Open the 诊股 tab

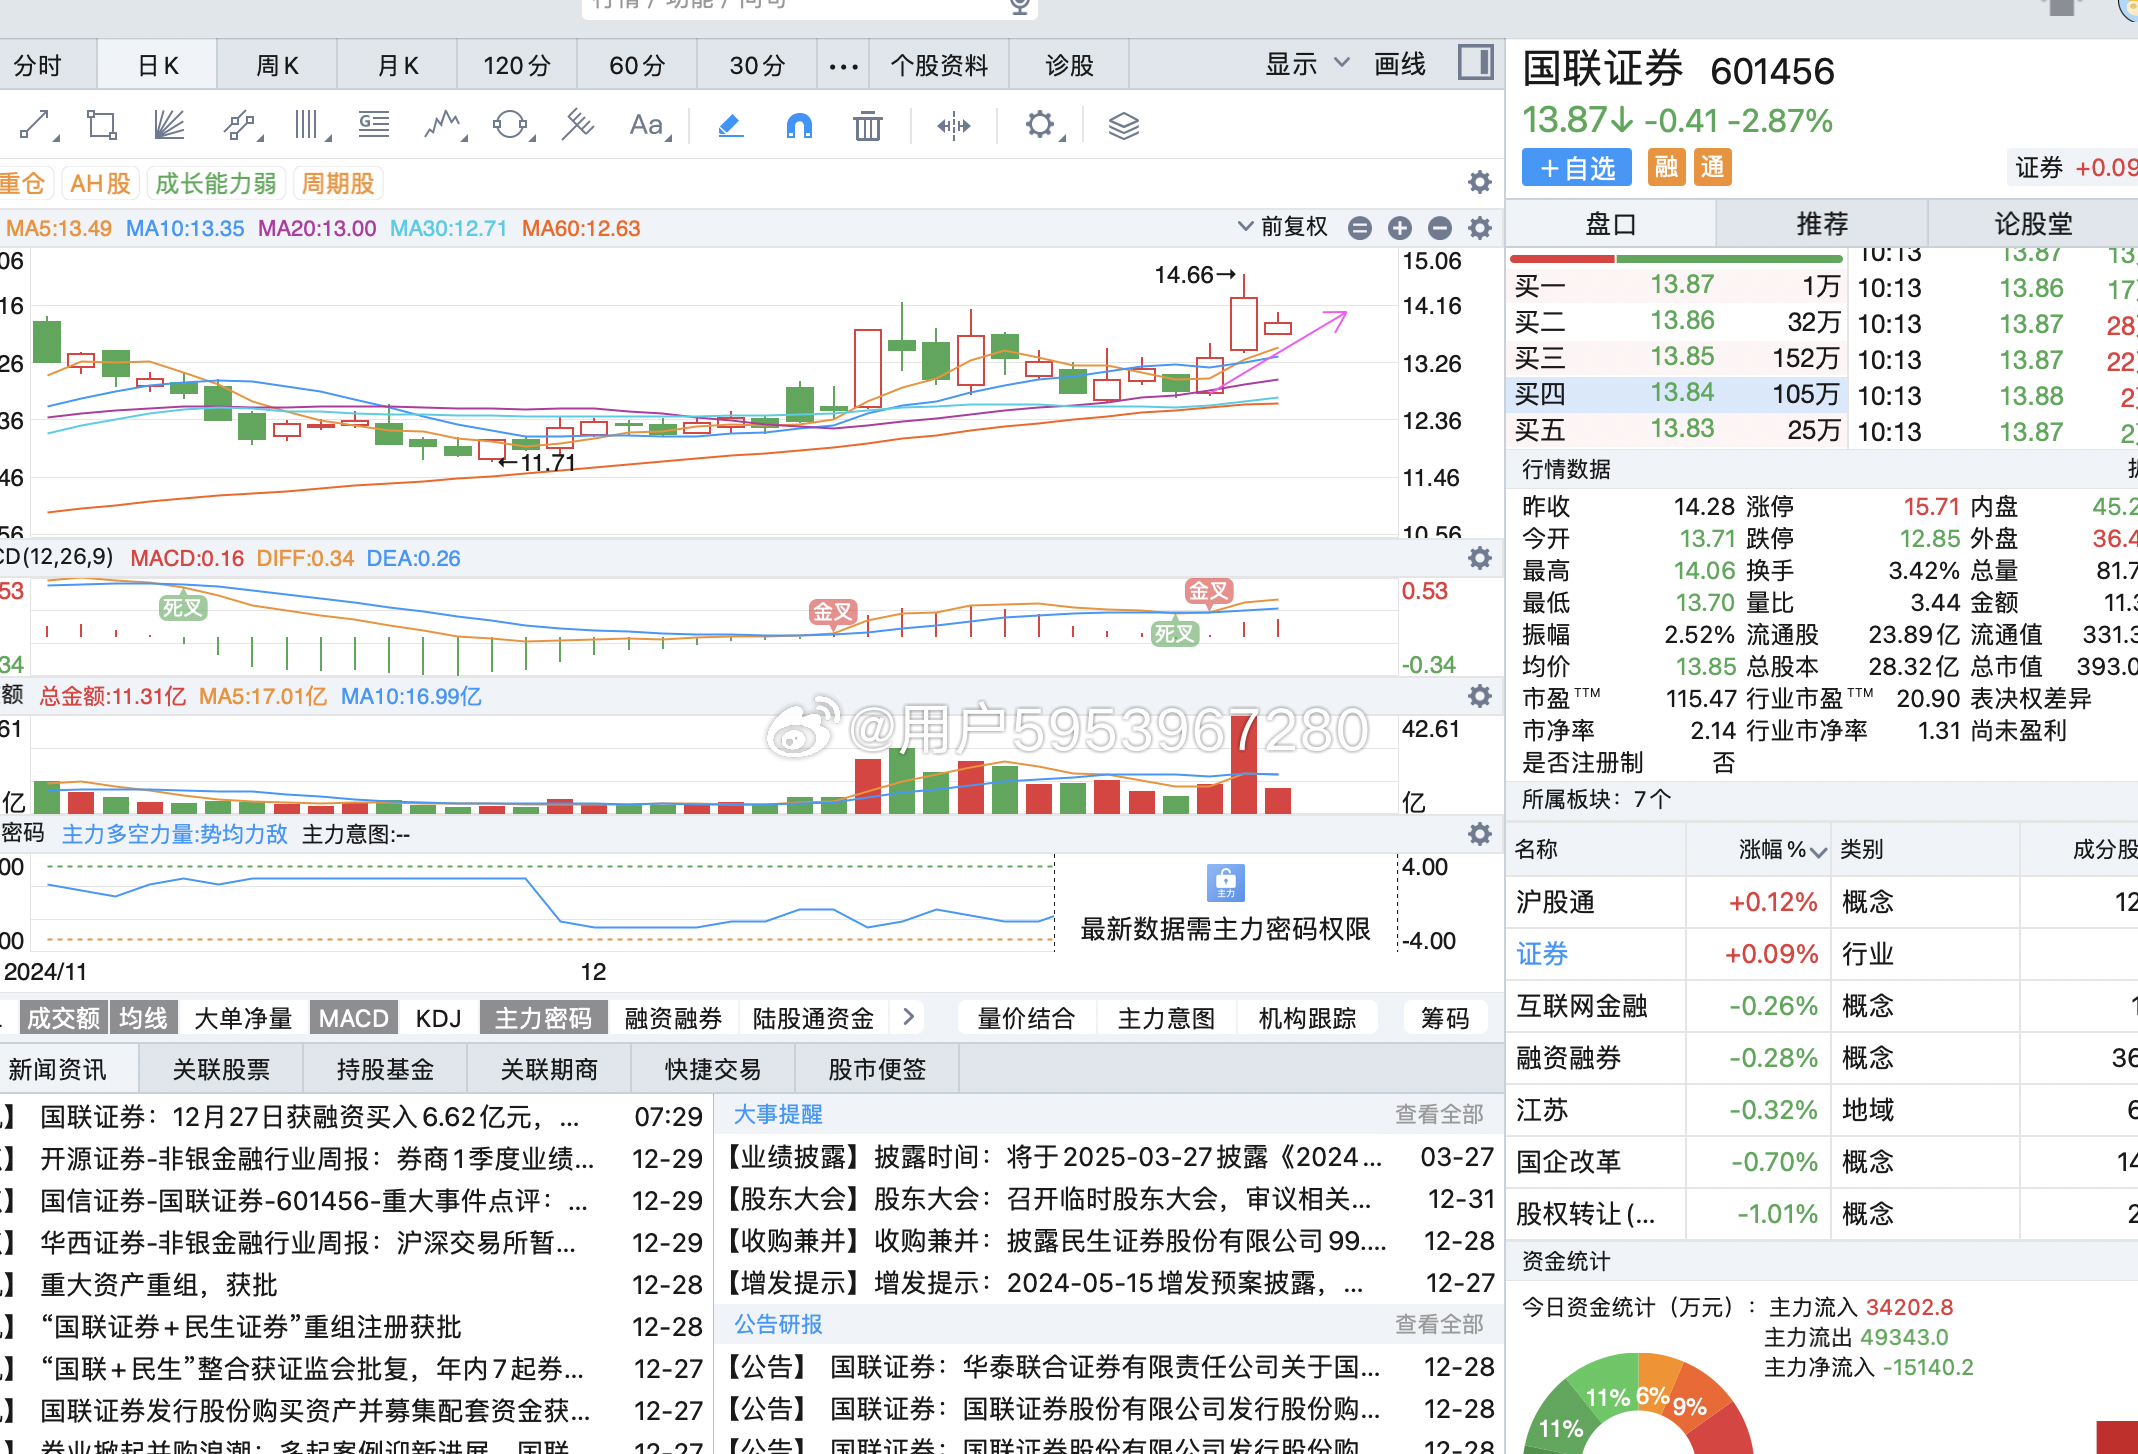[1069, 66]
